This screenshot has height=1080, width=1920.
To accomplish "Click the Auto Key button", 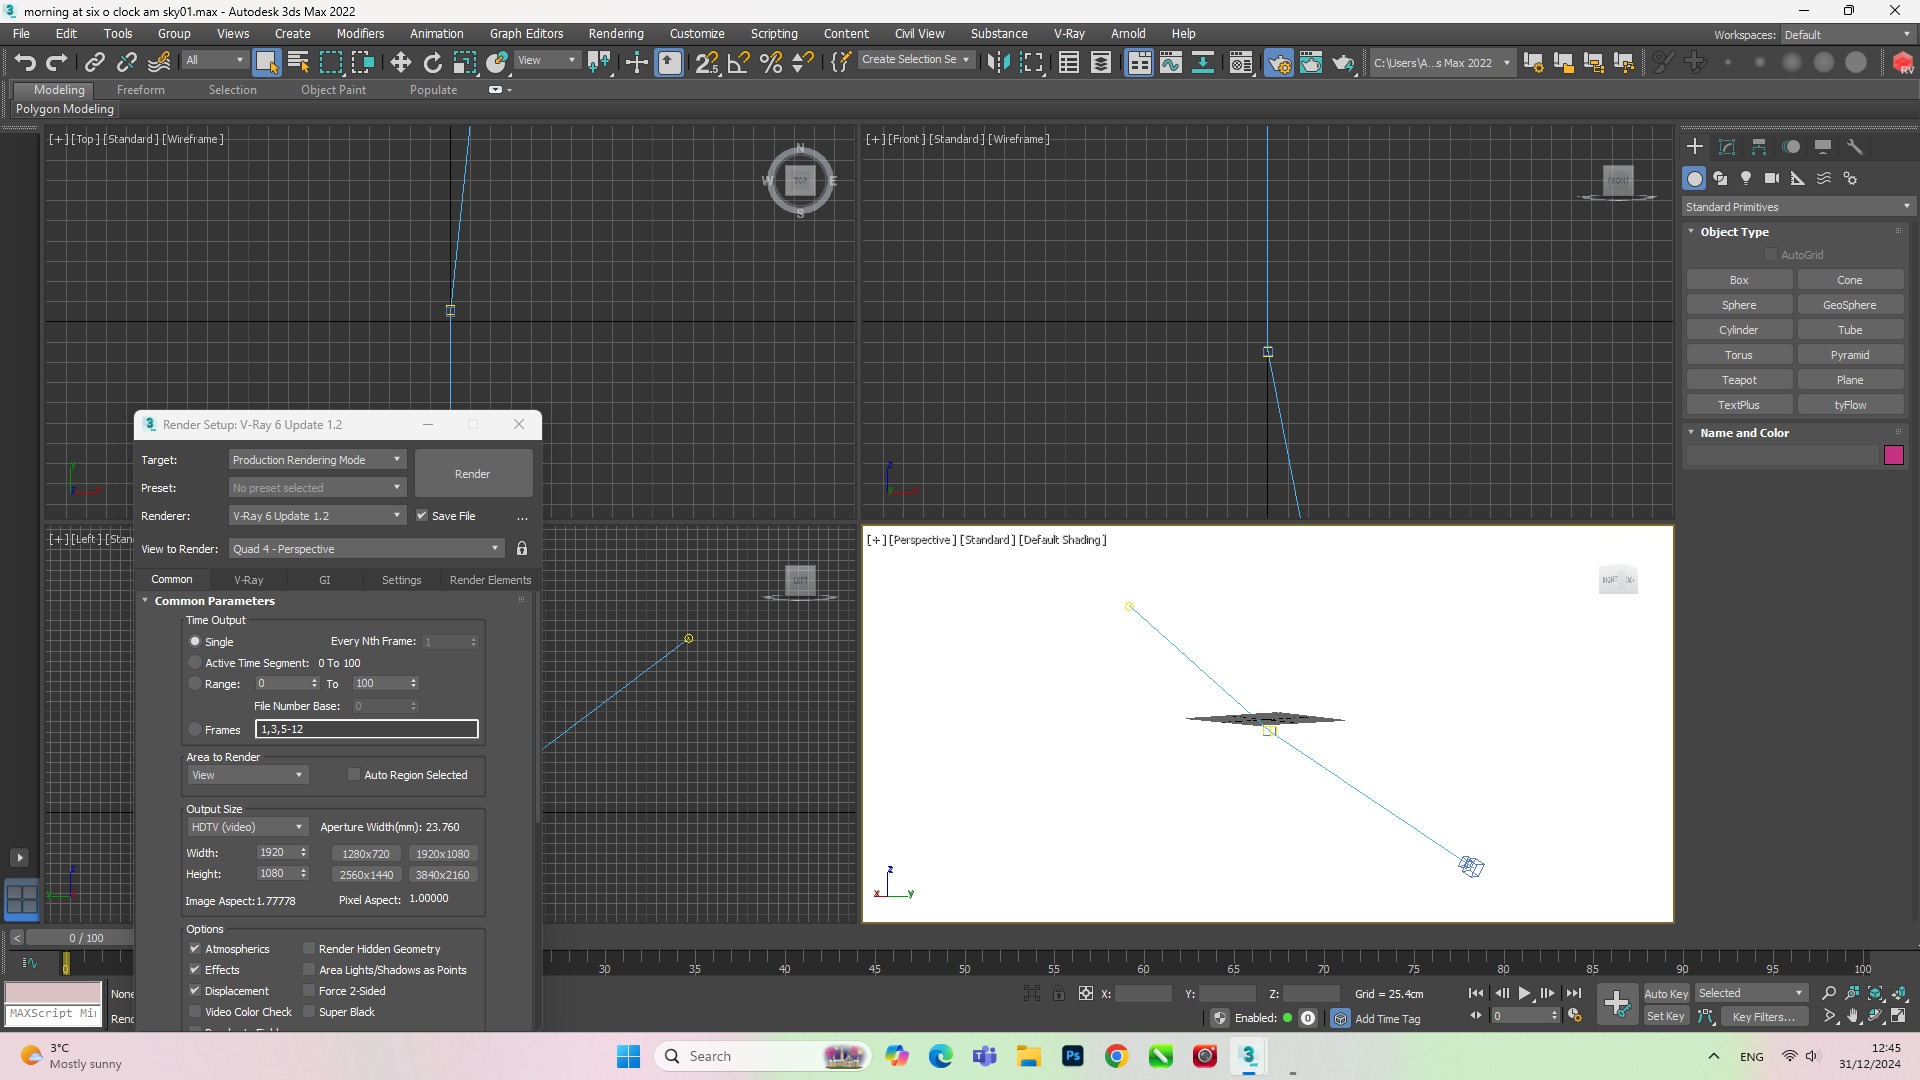I will point(1666,993).
